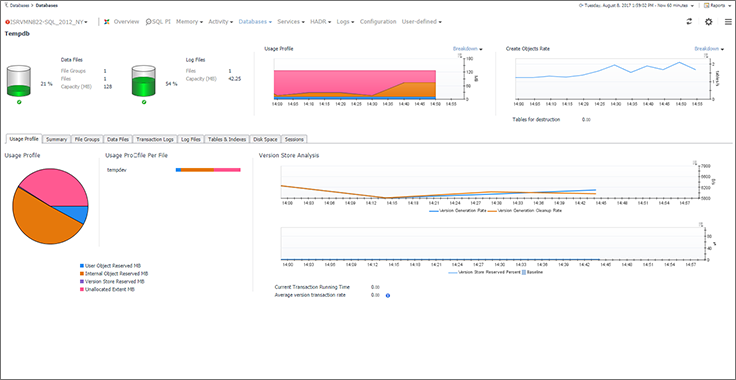Click the 'tempdev' file name

point(117,170)
